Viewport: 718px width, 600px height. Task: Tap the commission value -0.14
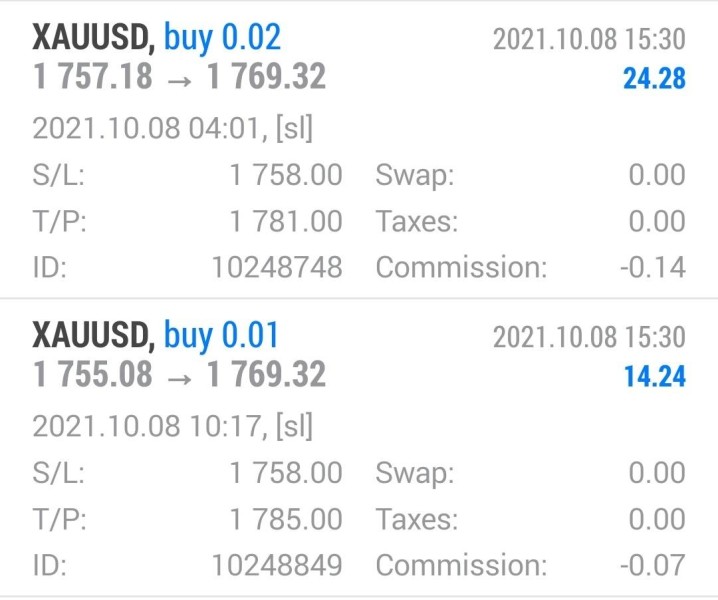[x=653, y=267]
